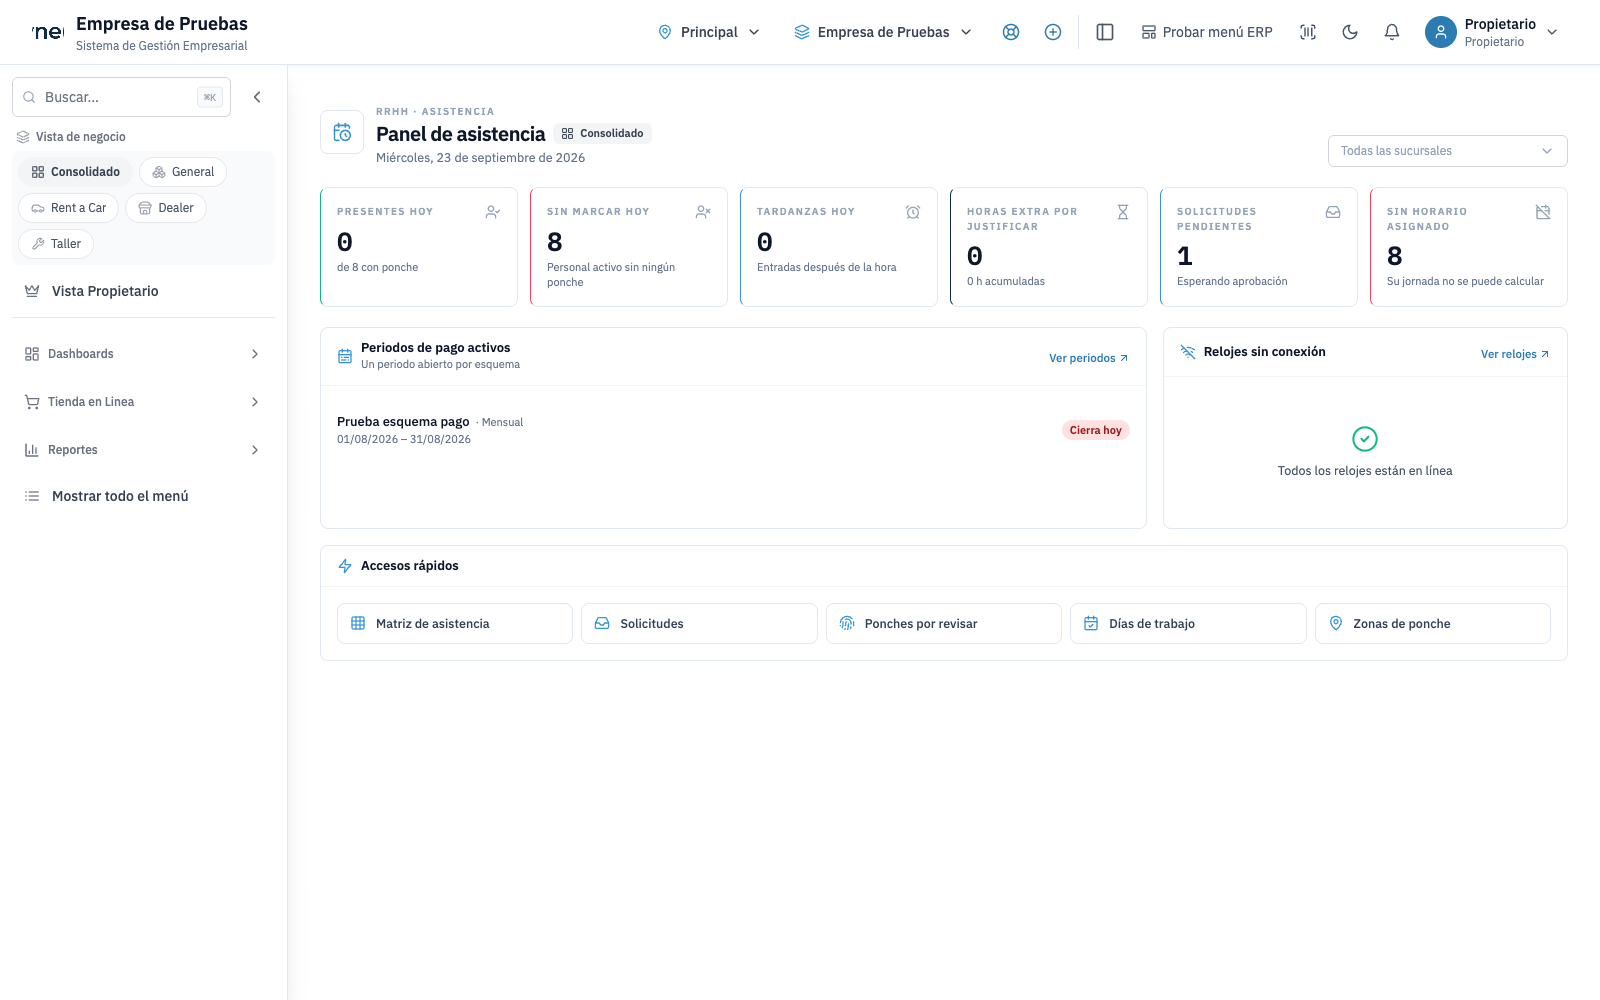
Task: Click the help lifebuoy icon in header
Action: (x=1011, y=32)
